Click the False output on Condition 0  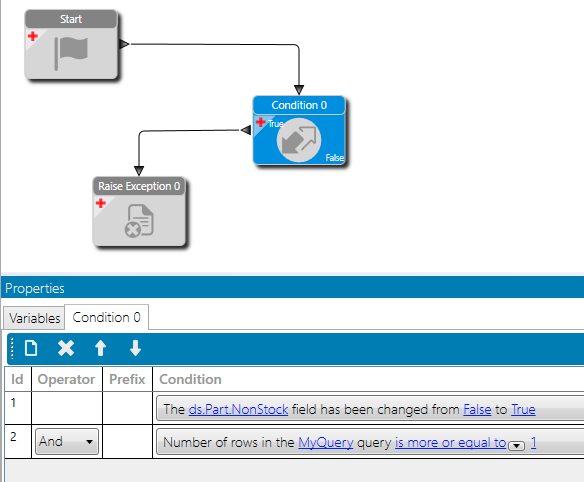[334, 158]
